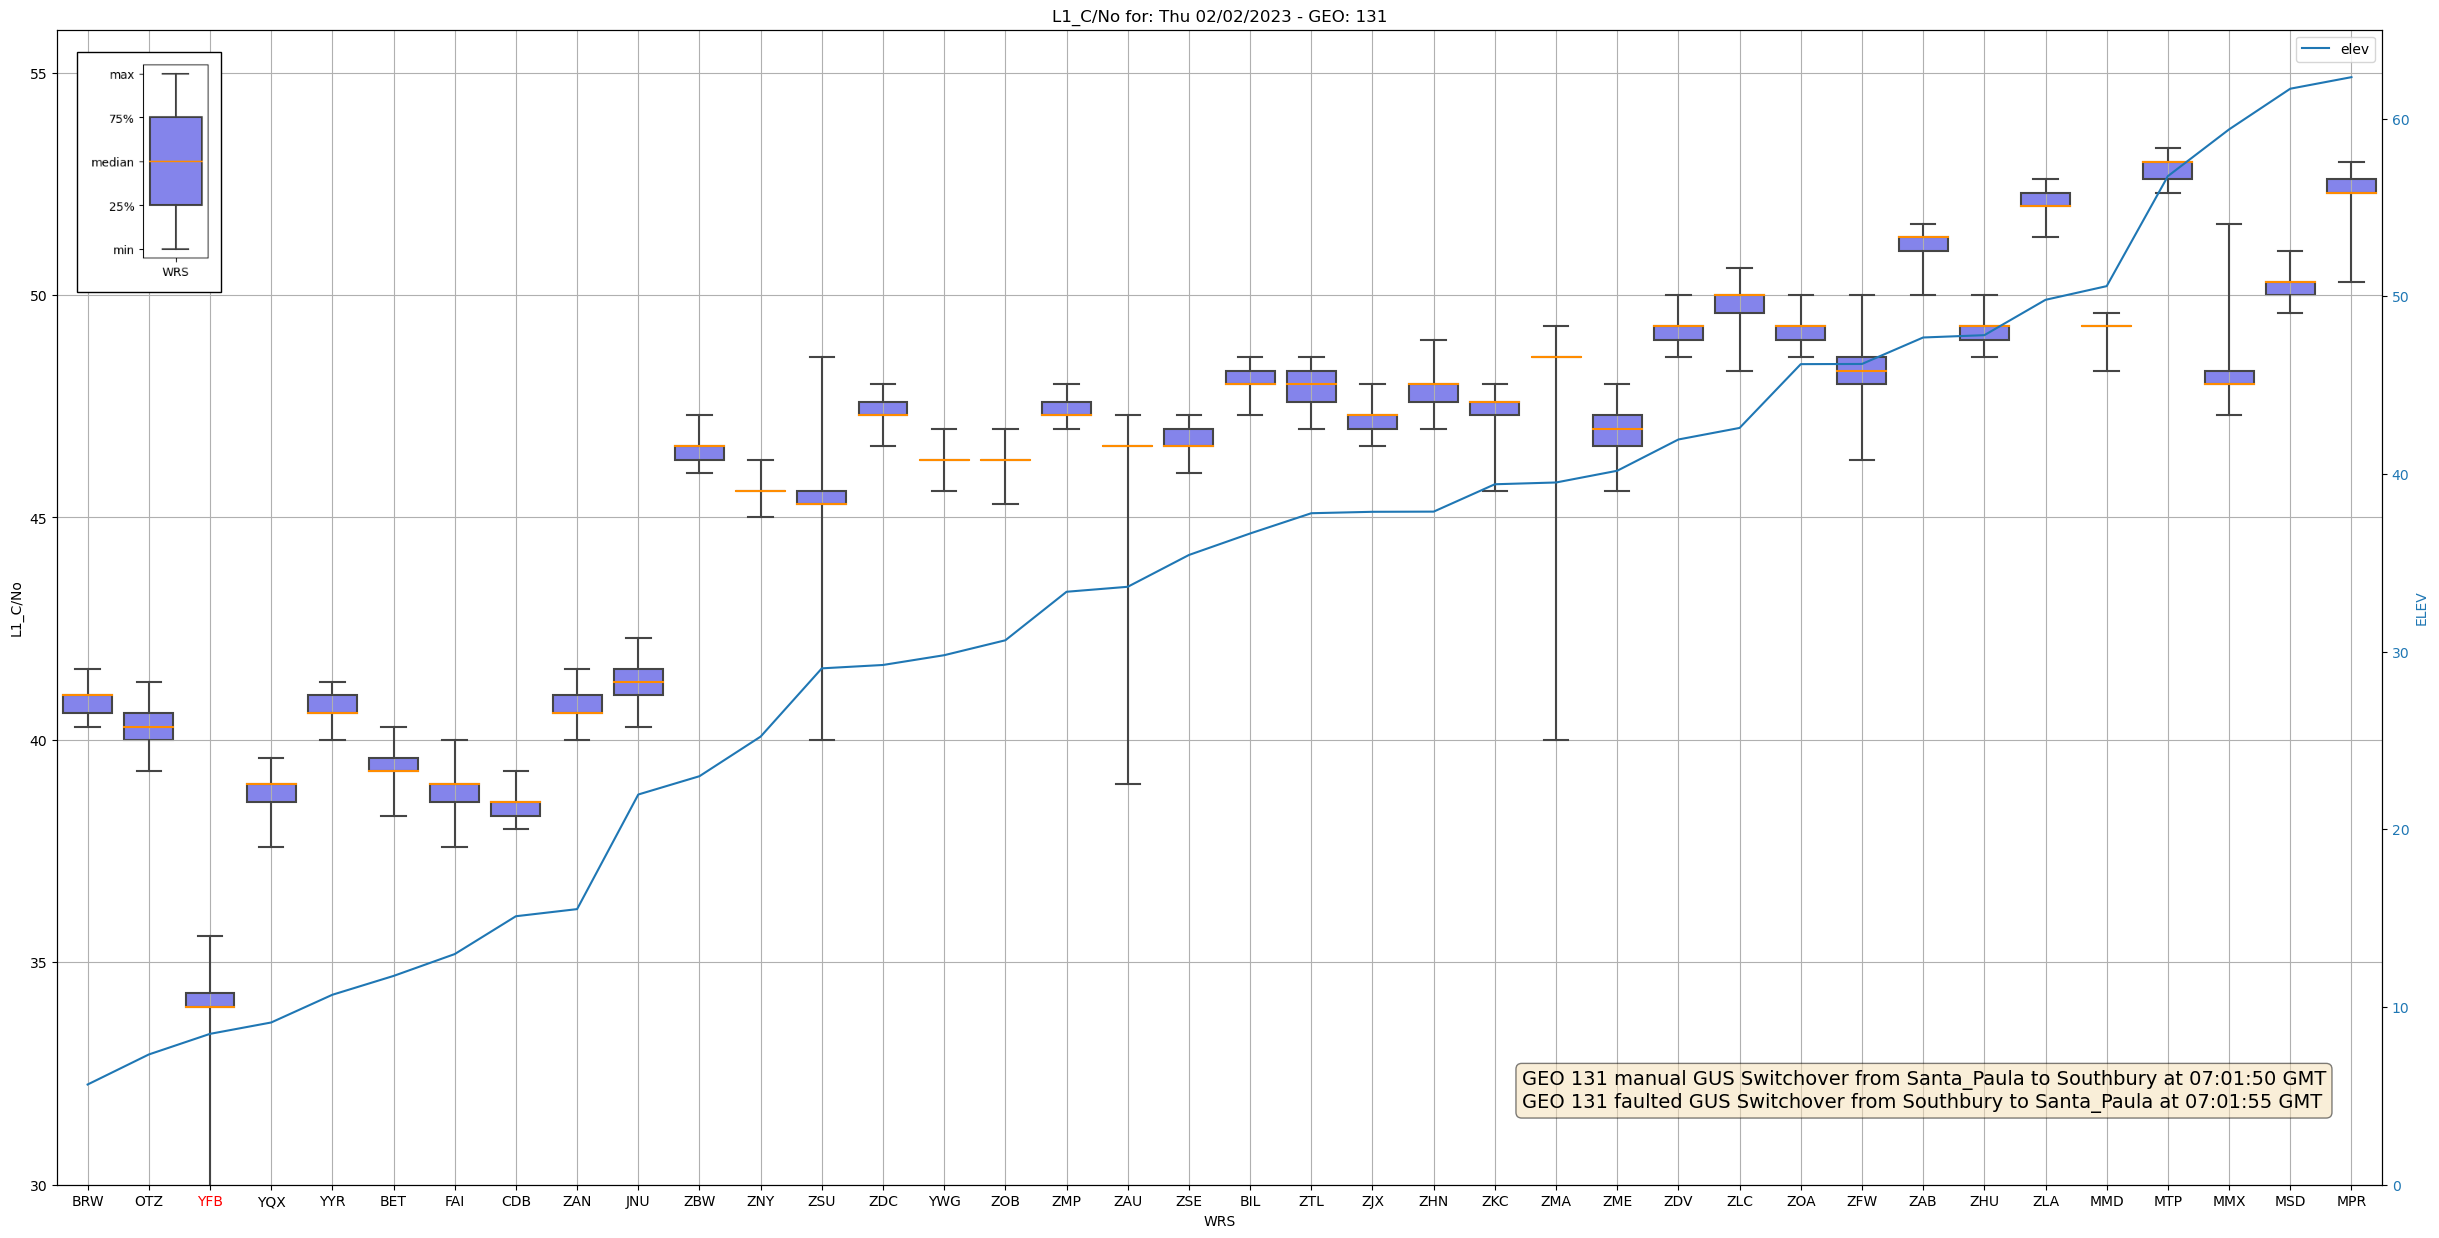This screenshot has height=1238, width=2439.
Task: Click the MPR station label
Action: click(x=2352, y=1201)
